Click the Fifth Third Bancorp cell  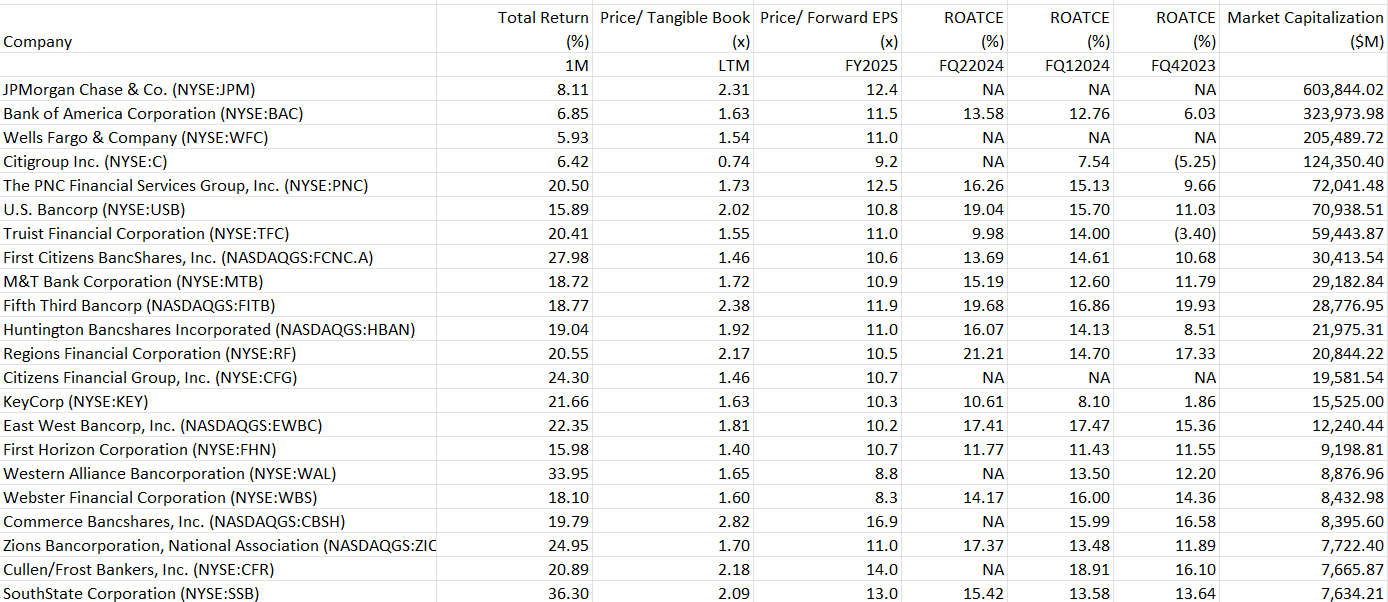[x=218, y=305]
